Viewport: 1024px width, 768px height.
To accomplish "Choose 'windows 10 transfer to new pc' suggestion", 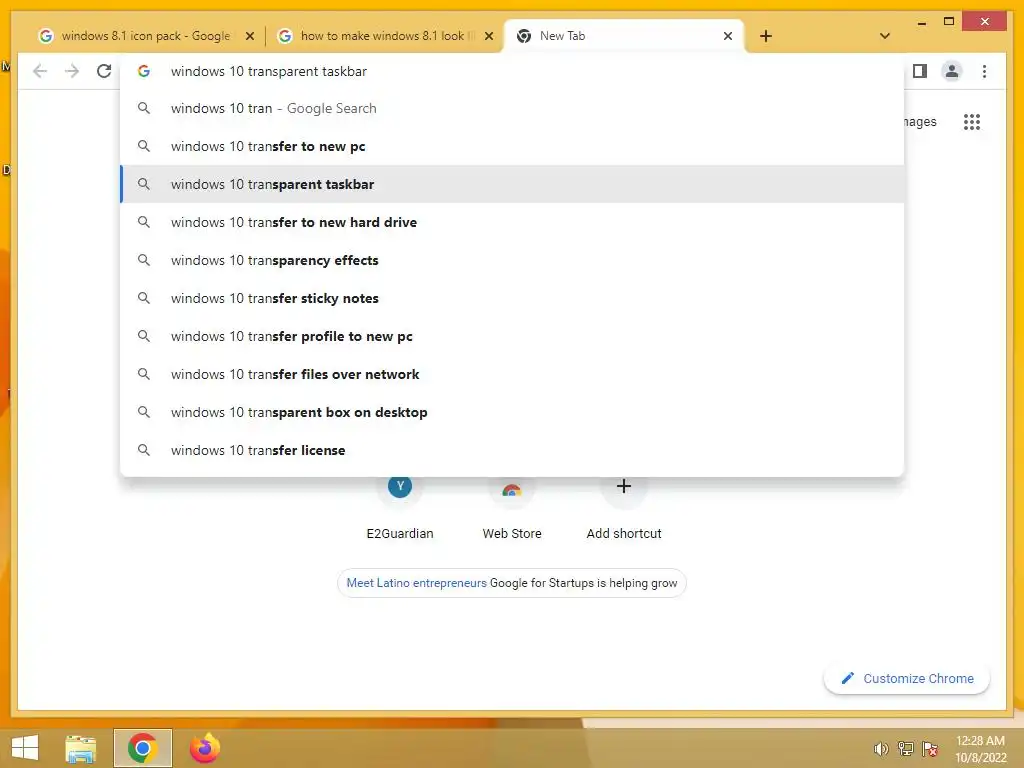I will click(512, 146).
